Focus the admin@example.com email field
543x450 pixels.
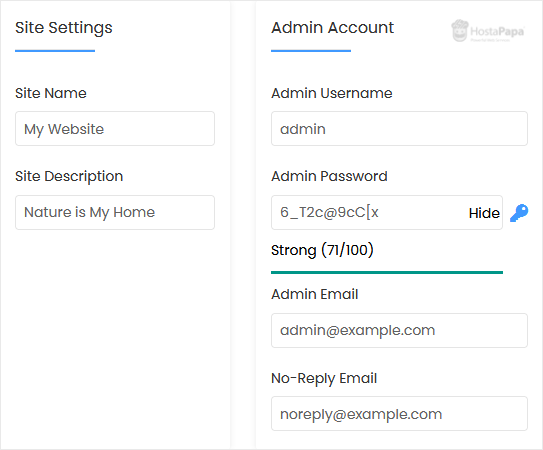[399, 330]
